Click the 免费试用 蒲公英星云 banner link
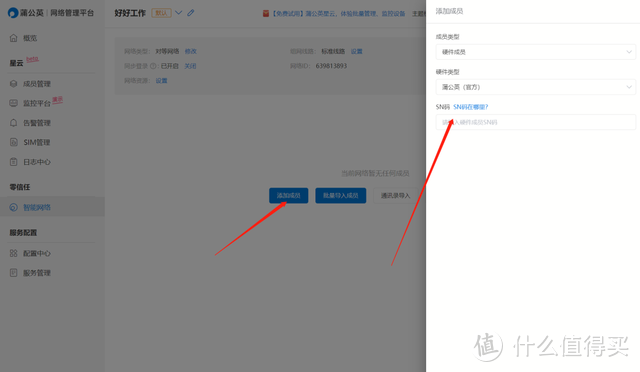The width and height of the screenshot is (640, 372). pos(338,13)
